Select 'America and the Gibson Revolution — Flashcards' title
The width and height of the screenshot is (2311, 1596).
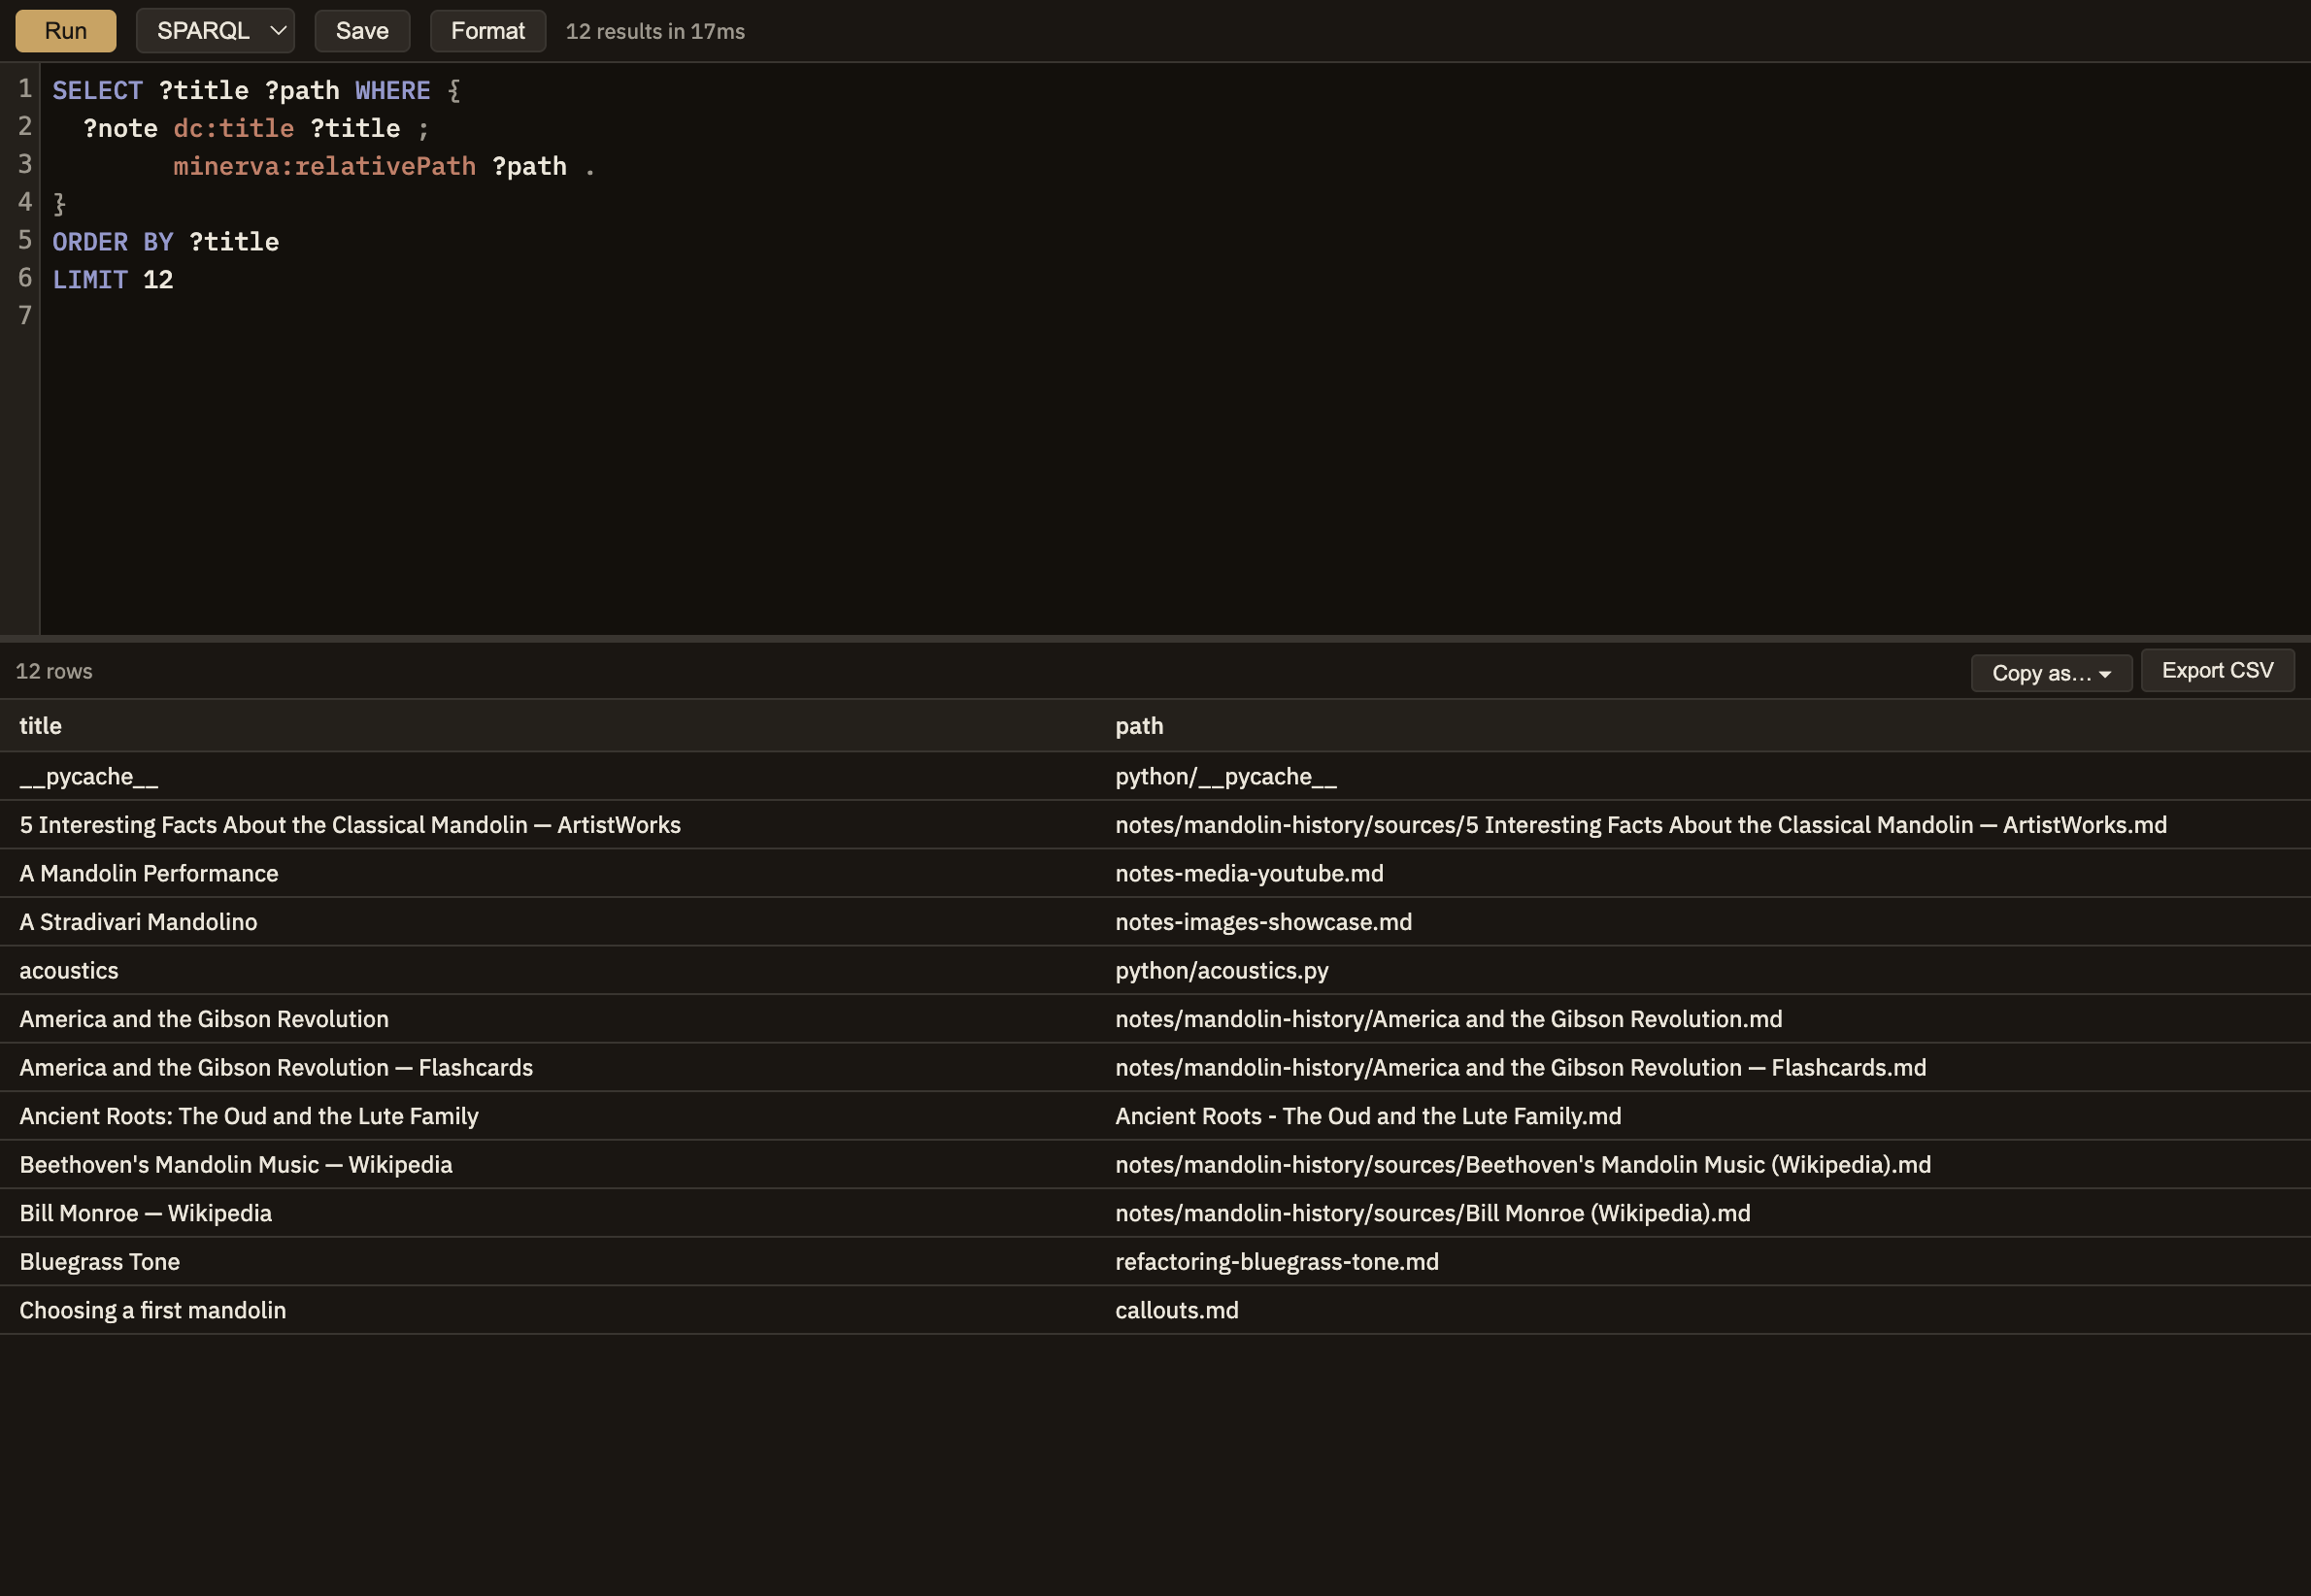click(548, 1068)
